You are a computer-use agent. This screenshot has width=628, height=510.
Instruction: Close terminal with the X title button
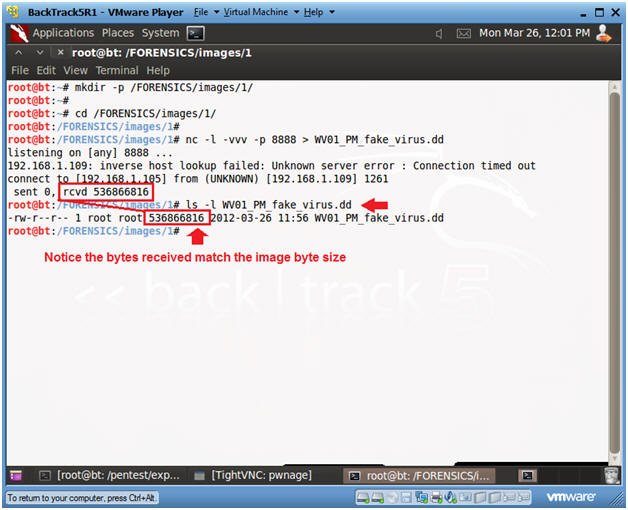[60, 52]
